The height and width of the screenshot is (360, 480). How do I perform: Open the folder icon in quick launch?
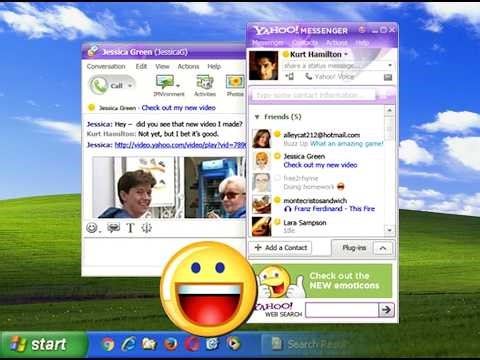coord(150,344)
